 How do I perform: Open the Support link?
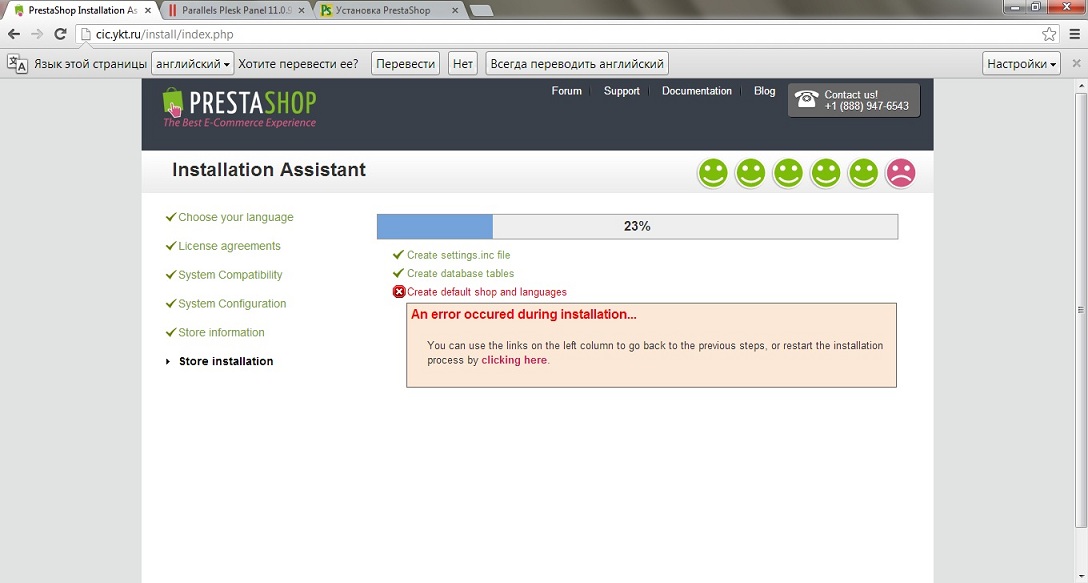622,91
